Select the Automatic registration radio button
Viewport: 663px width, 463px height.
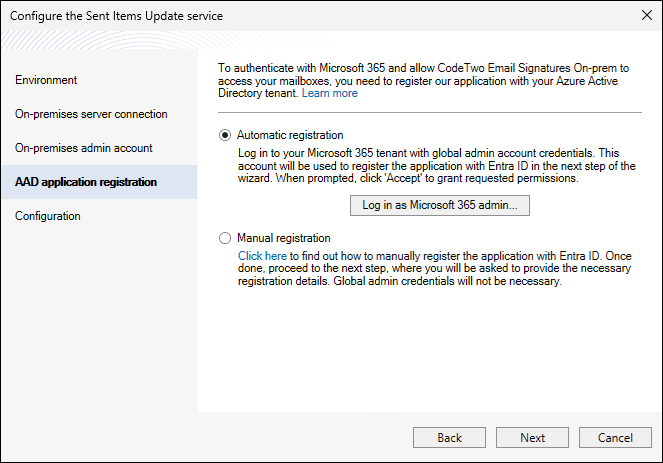pos(225,135)
